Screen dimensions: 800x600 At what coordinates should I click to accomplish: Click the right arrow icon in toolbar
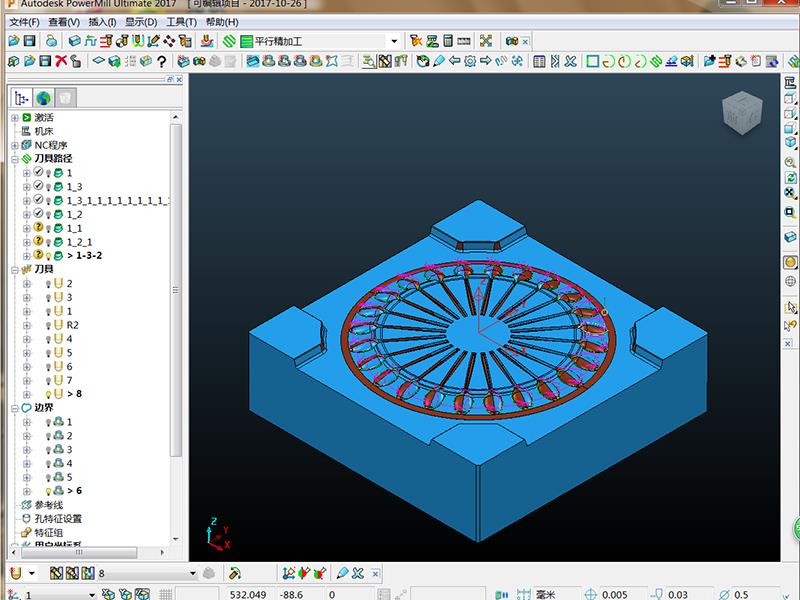(x=486, y=61)
